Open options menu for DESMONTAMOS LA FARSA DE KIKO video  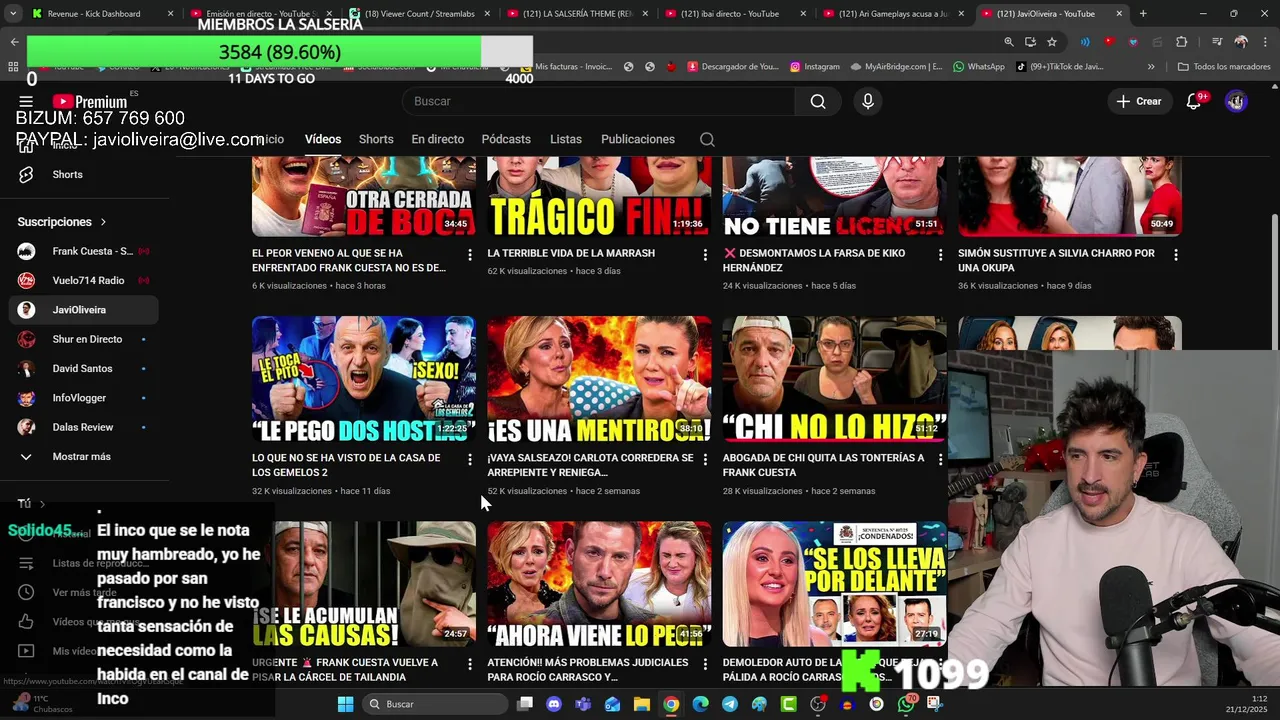click(x=940, y=255)
